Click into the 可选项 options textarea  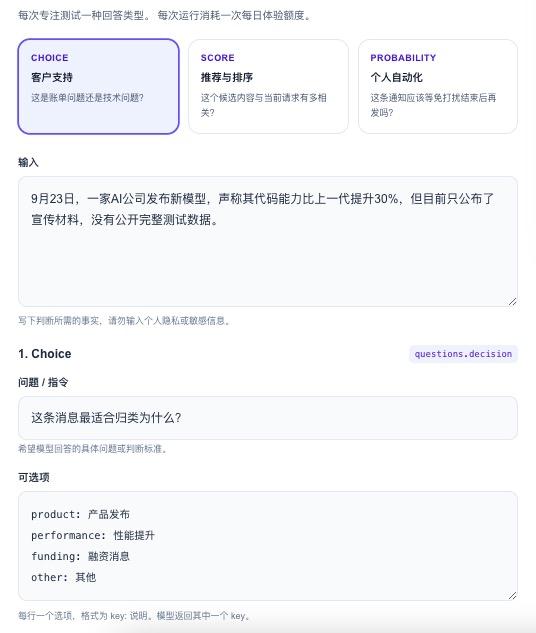point(268,546)
